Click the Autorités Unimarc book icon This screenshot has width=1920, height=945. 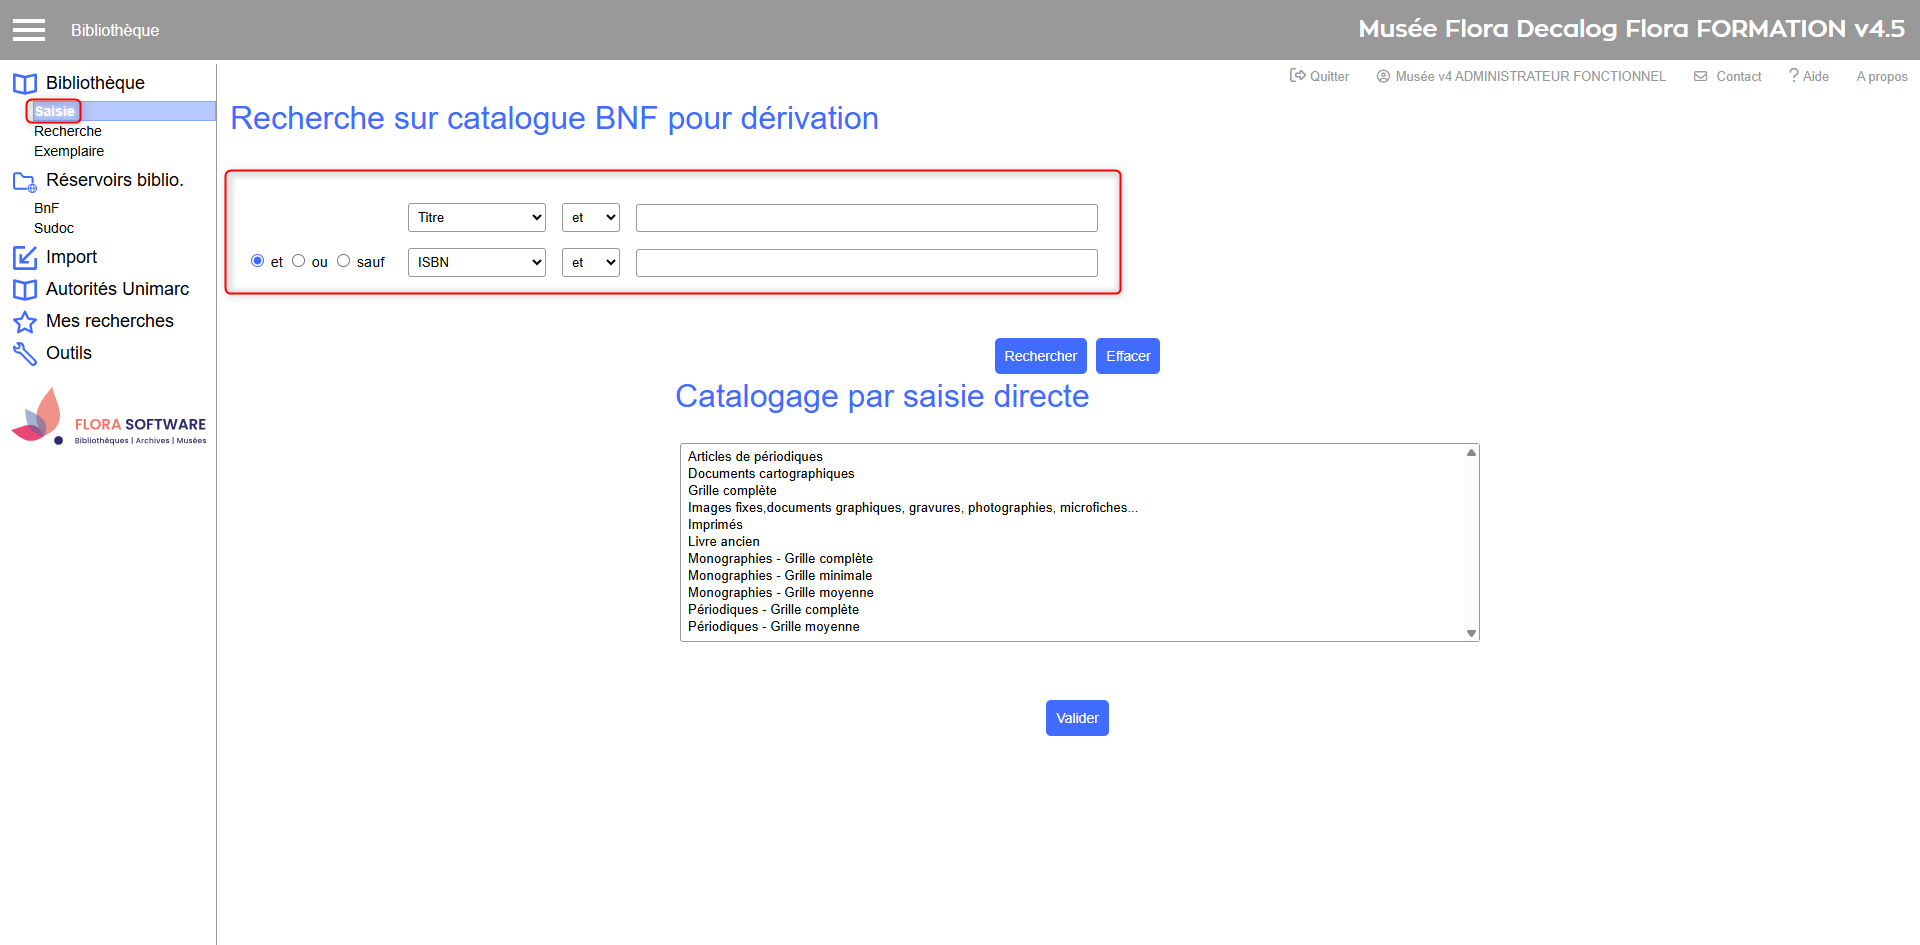point(24,290)
